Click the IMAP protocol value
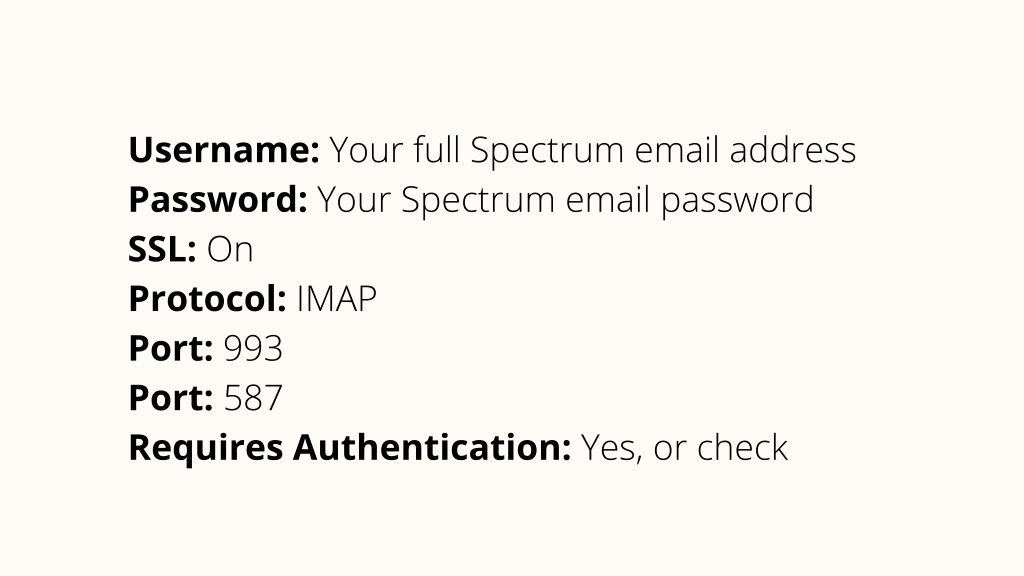The height and width of the screenshot is (576, 1024). pyautogui.click(x=336, y=300)
